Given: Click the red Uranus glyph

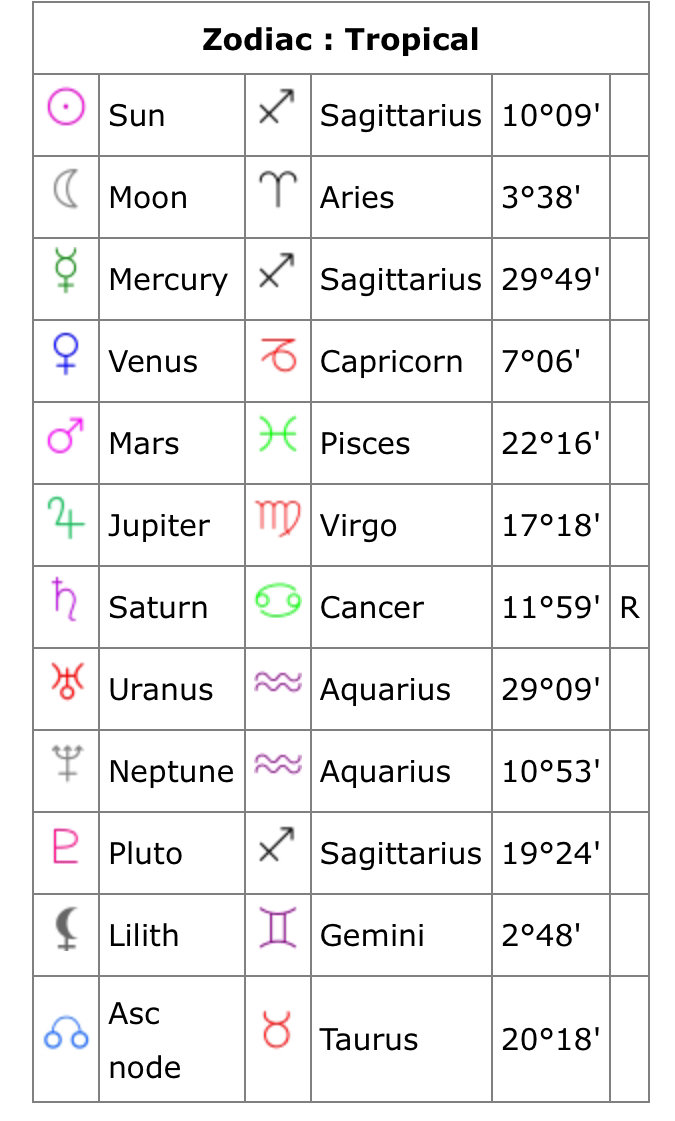Looking at the screenshot, I should 66,681.
